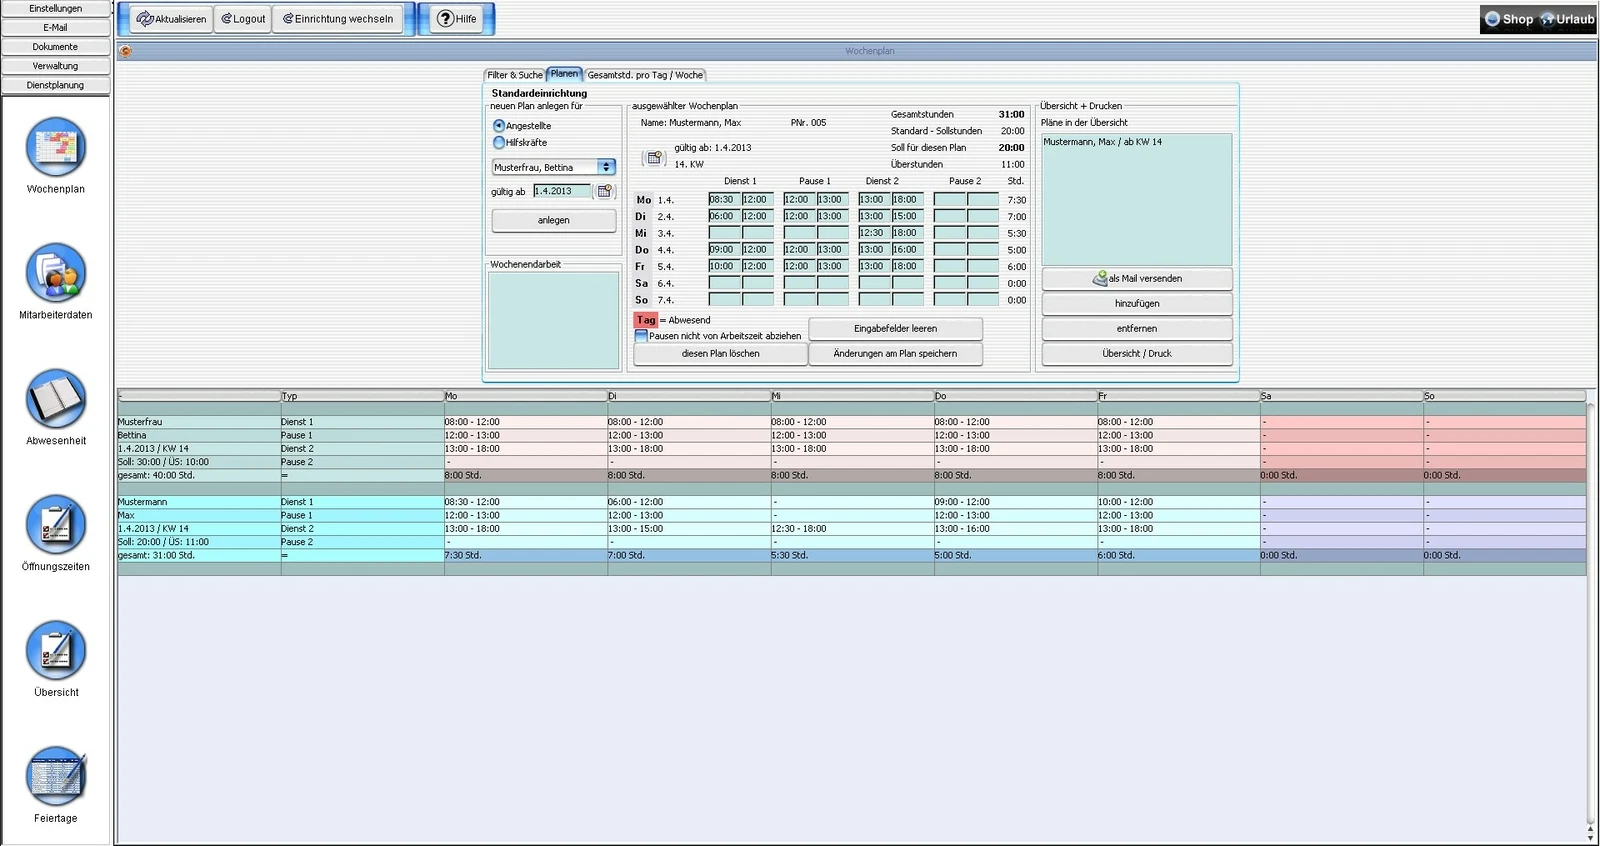Click the red Tag absence marker
This screenshot has height=846, width=1600.
click(646, 320)
